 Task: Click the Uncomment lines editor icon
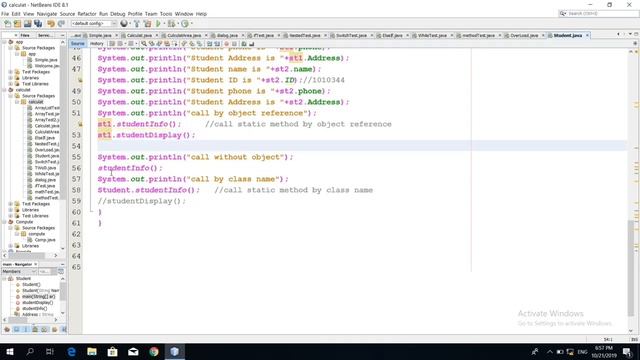(x=251, y=44)
